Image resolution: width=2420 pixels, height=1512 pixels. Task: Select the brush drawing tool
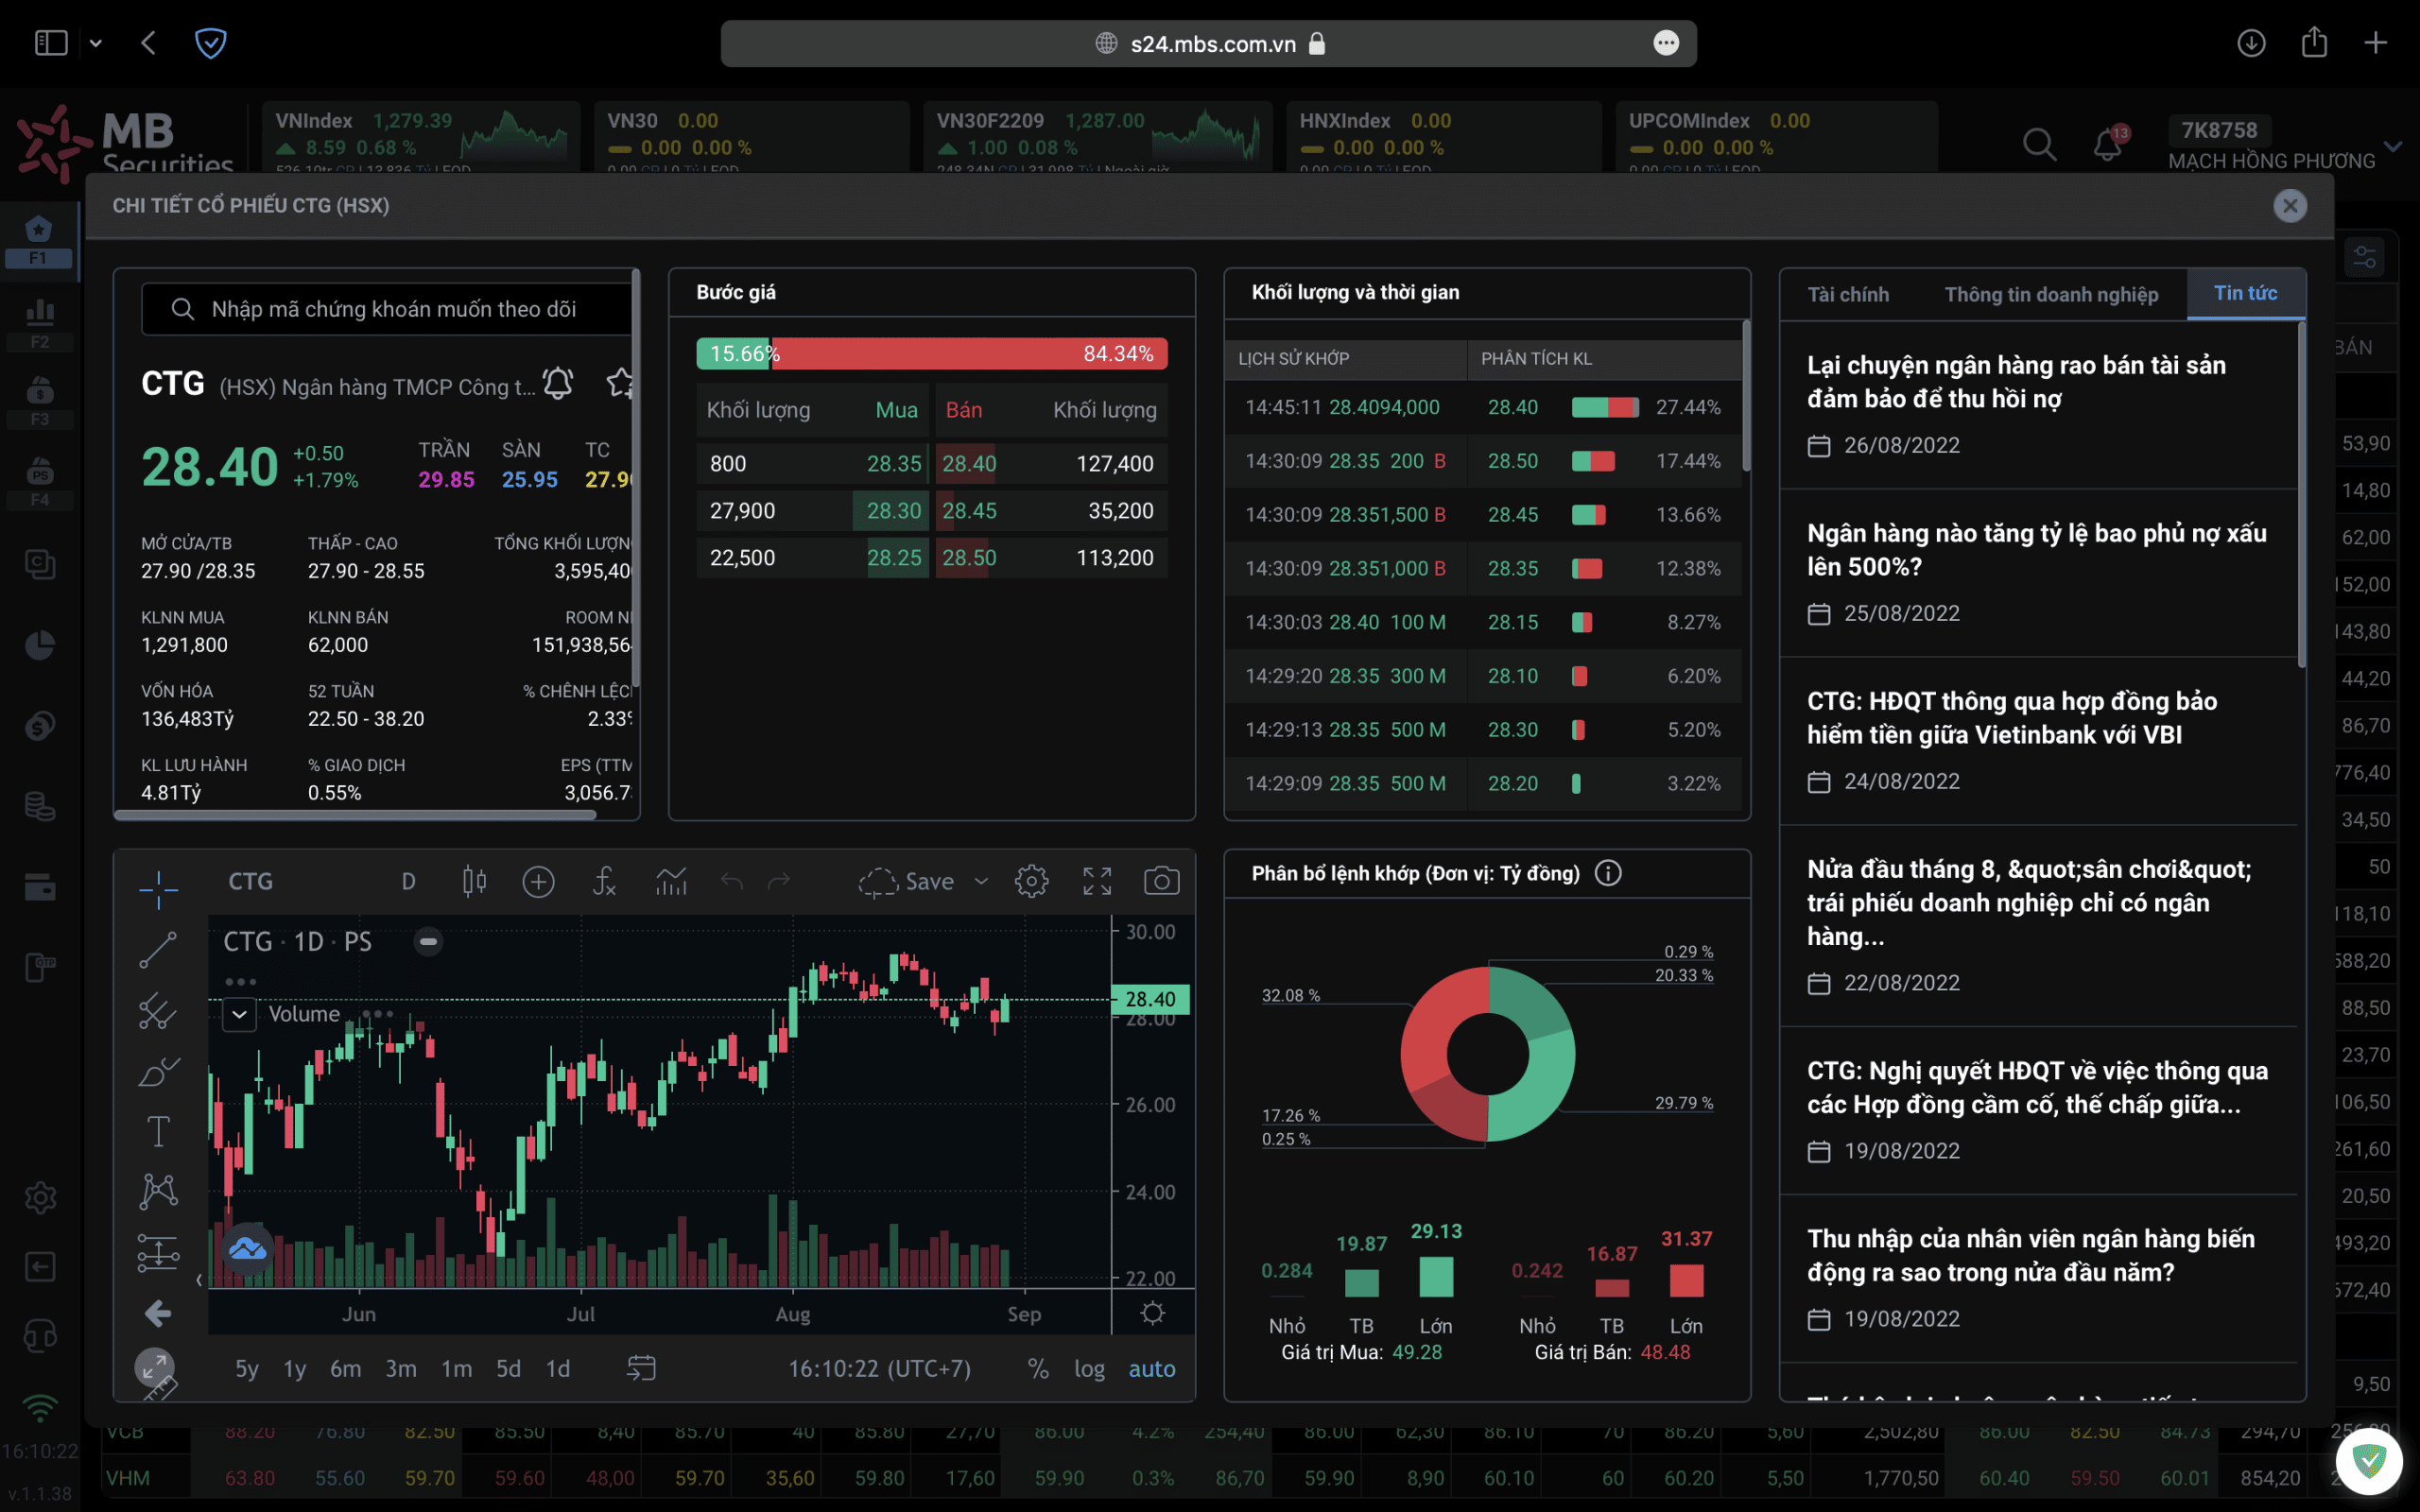(x=158, y=1072)
